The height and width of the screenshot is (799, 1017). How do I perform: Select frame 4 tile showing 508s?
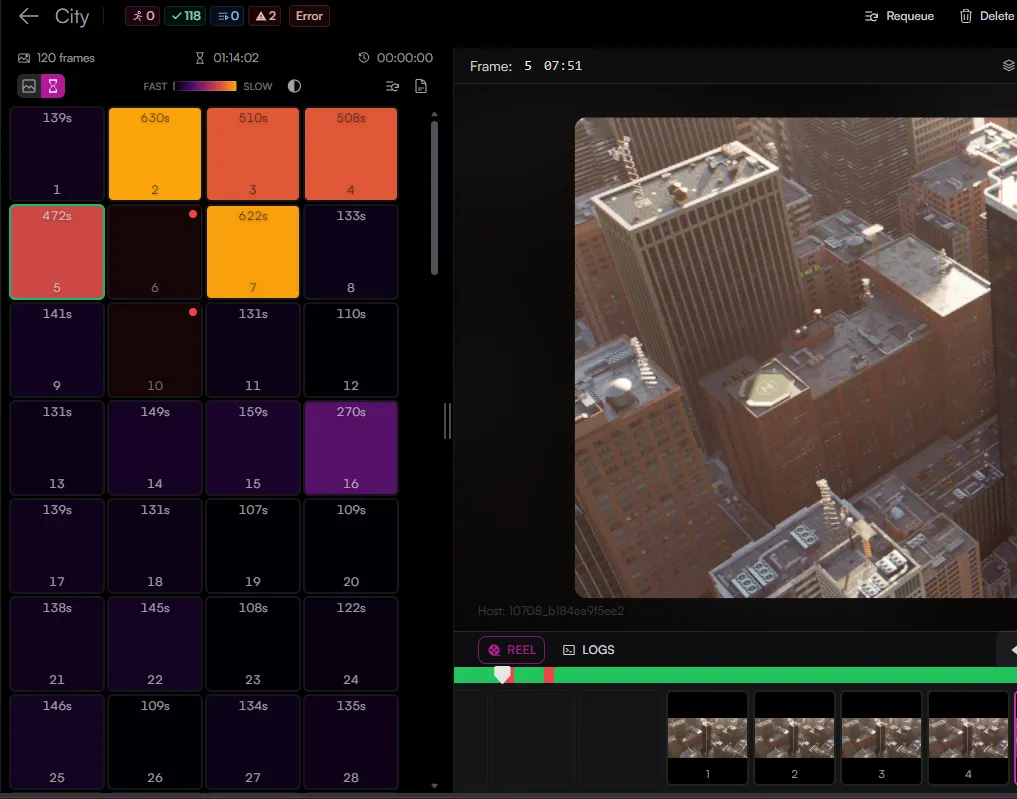351,154
